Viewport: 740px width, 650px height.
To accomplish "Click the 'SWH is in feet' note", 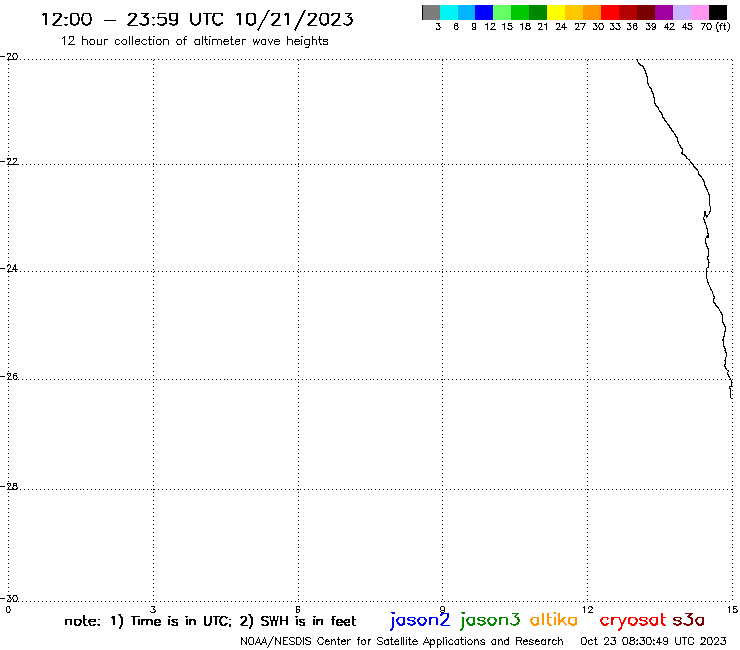I will click(309, 621).
